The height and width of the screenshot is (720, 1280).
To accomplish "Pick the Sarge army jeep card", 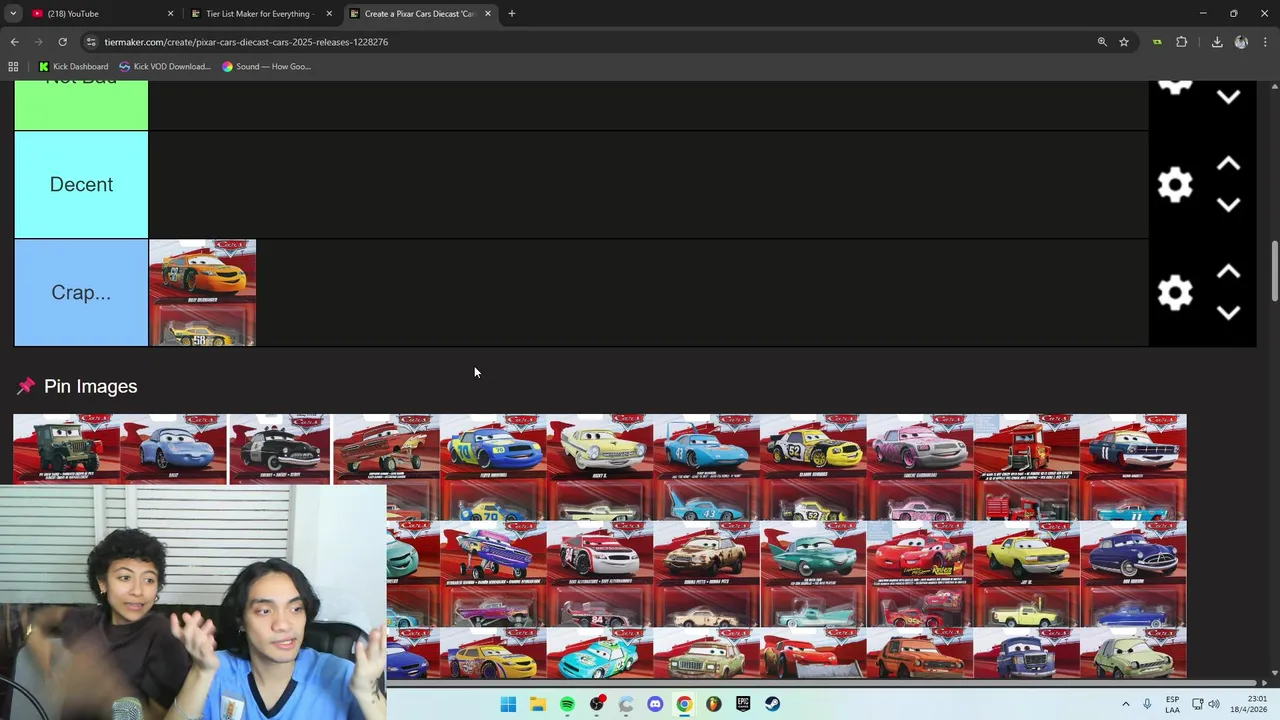I will click(x=66, y=449).
